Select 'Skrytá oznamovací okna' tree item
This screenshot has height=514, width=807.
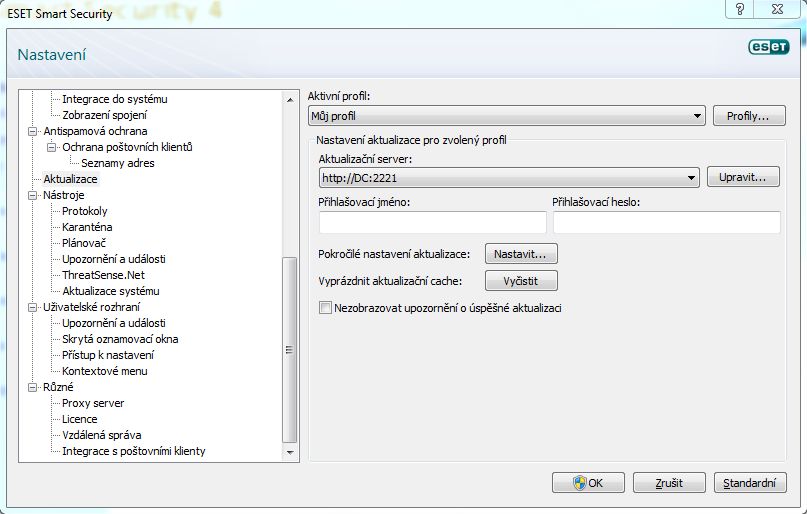120,339
